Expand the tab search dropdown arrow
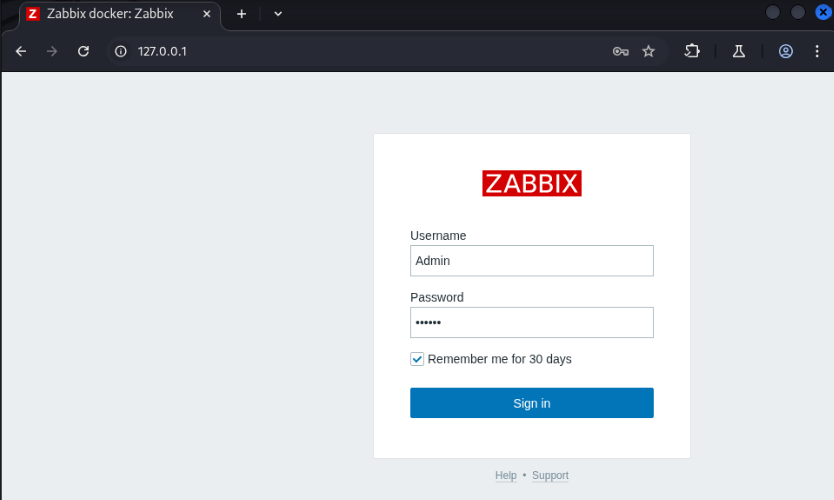The height and width of the screenshot is (500, 834). 278,14
